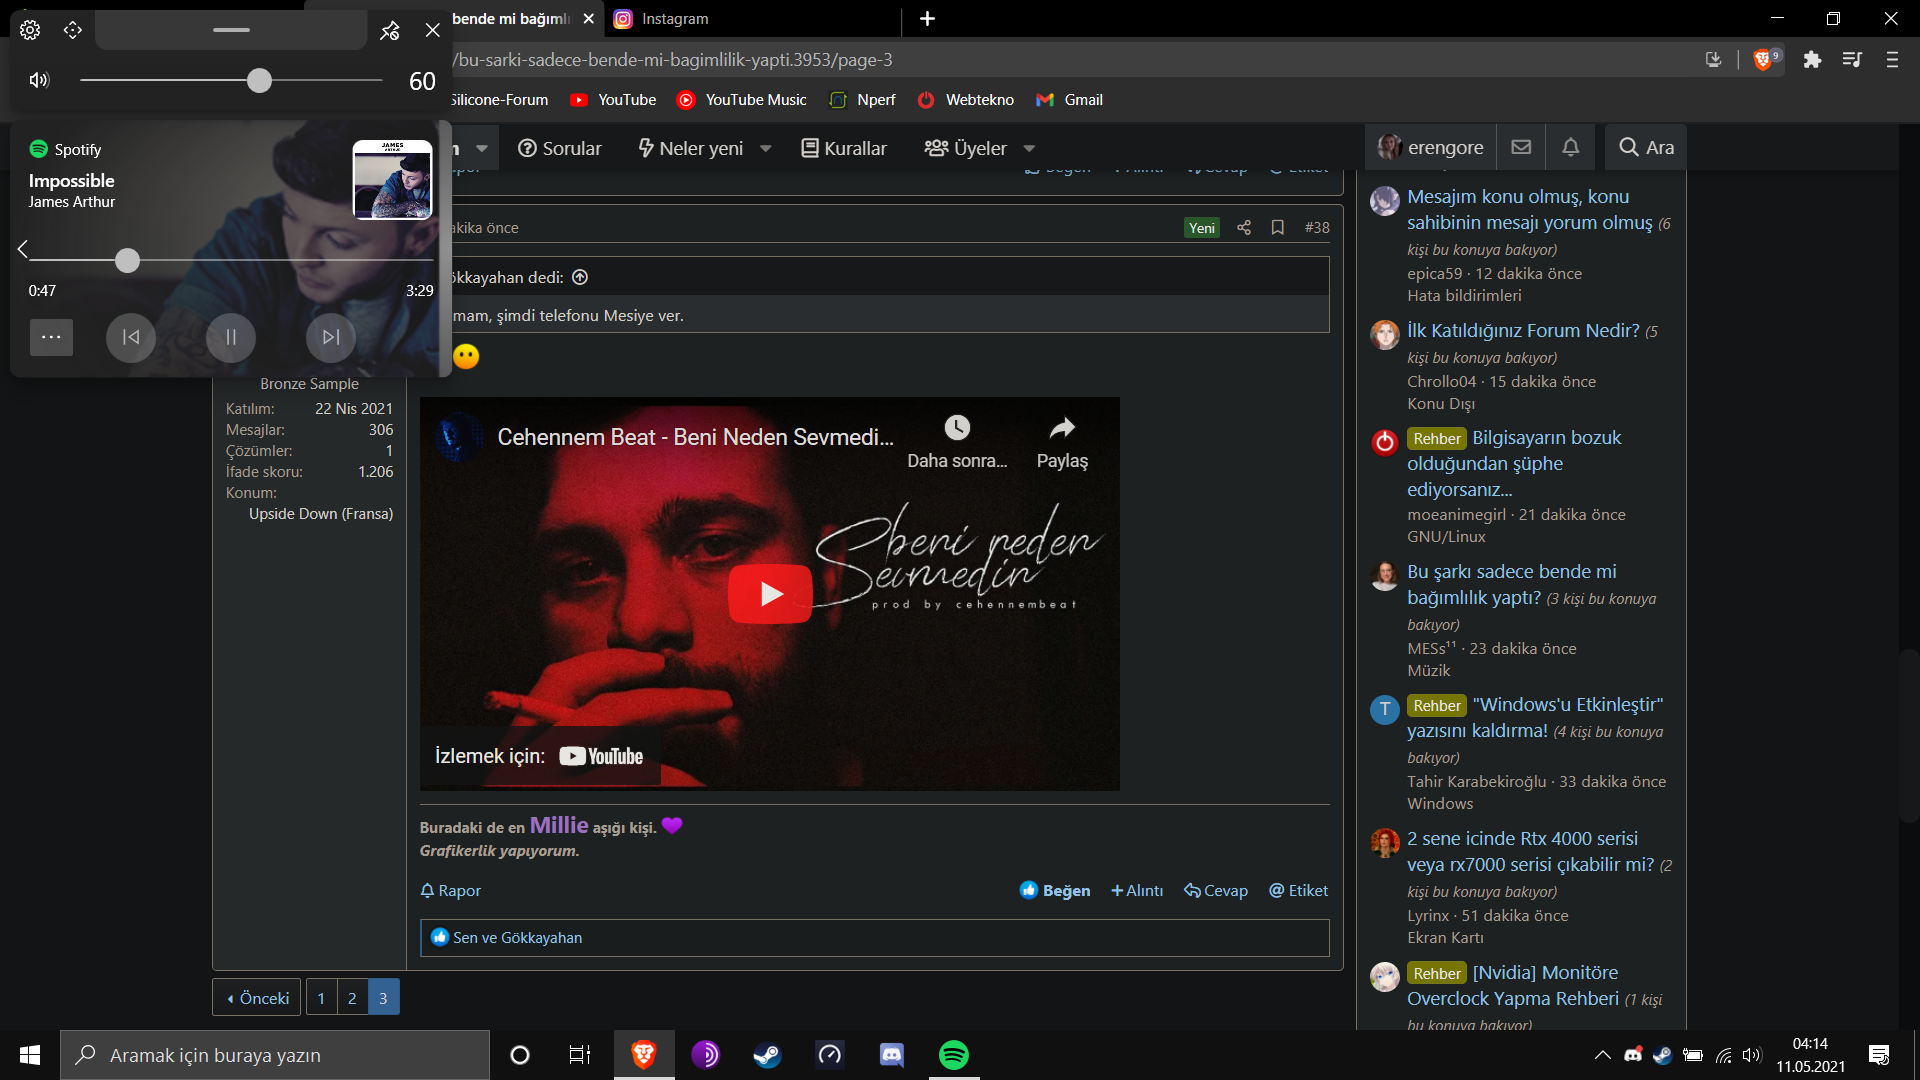
Task: Open the media playlist control icon
Action: (x=1852, y=60)
